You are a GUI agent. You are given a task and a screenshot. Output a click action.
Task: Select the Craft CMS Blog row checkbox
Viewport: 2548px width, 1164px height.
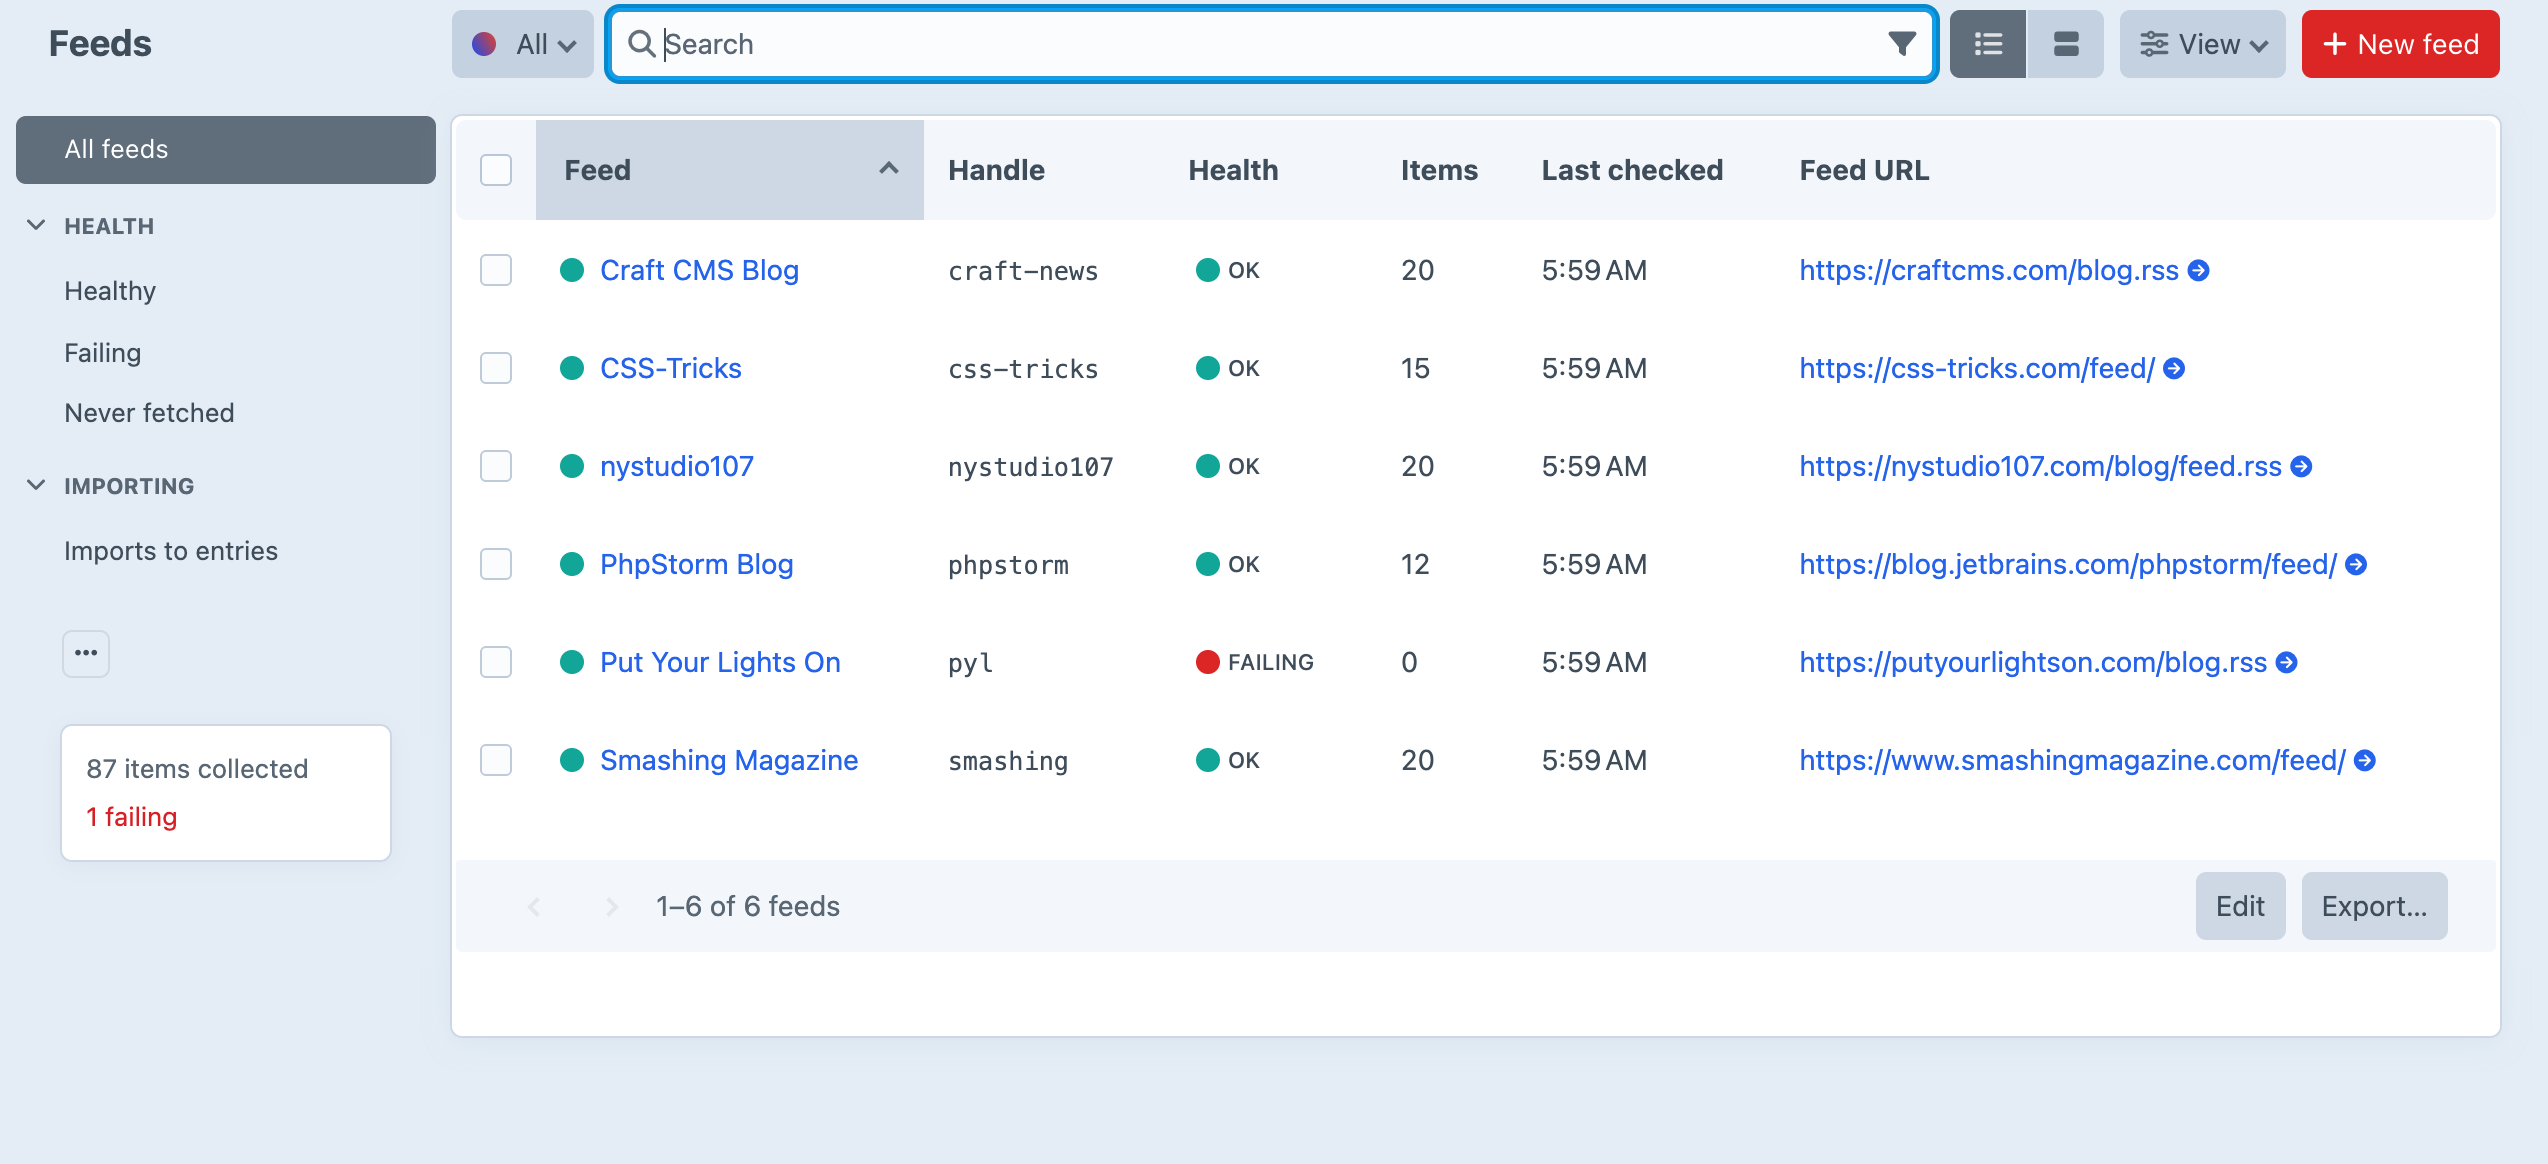point(496,270)
